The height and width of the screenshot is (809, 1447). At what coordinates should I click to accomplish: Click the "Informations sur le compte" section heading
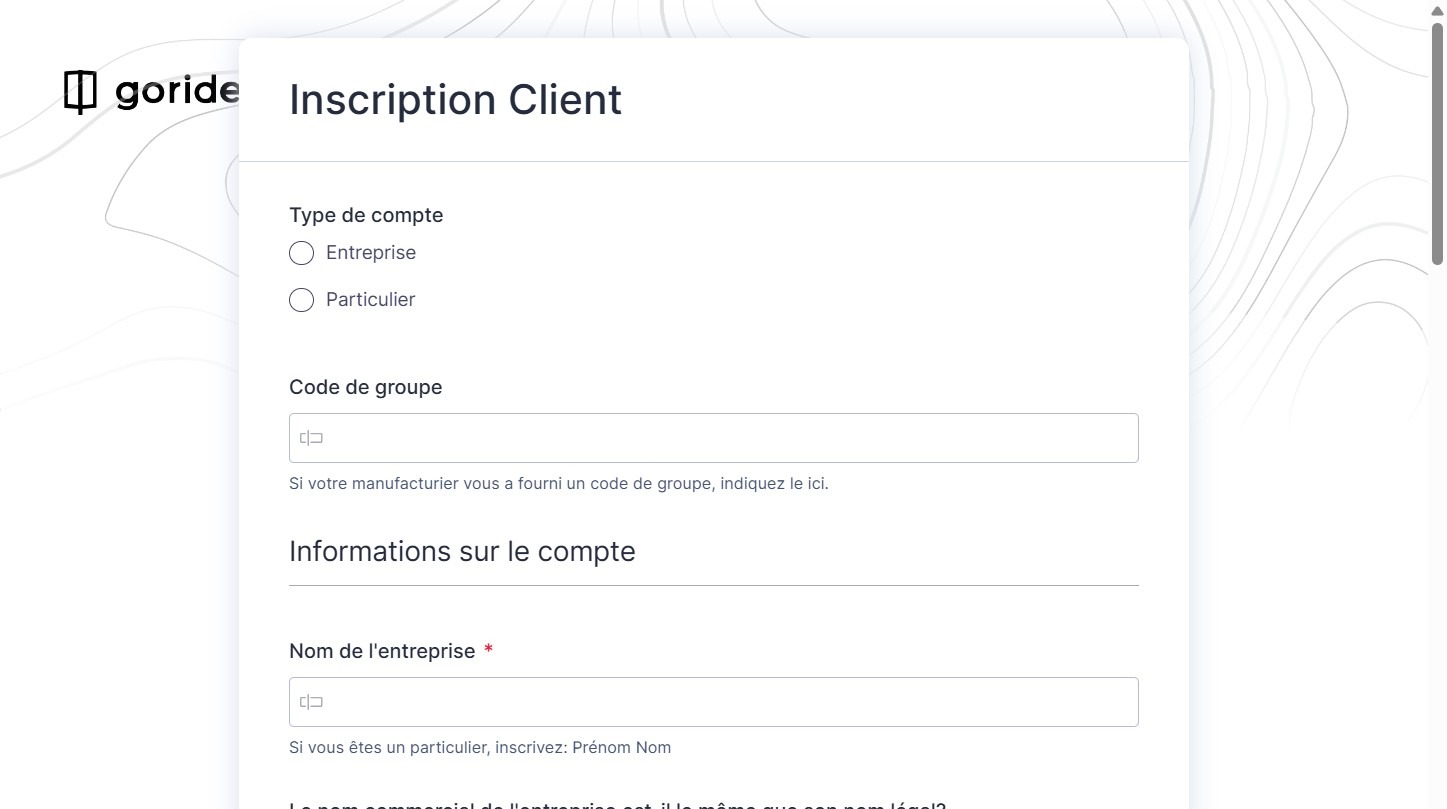tap(462, 552)
